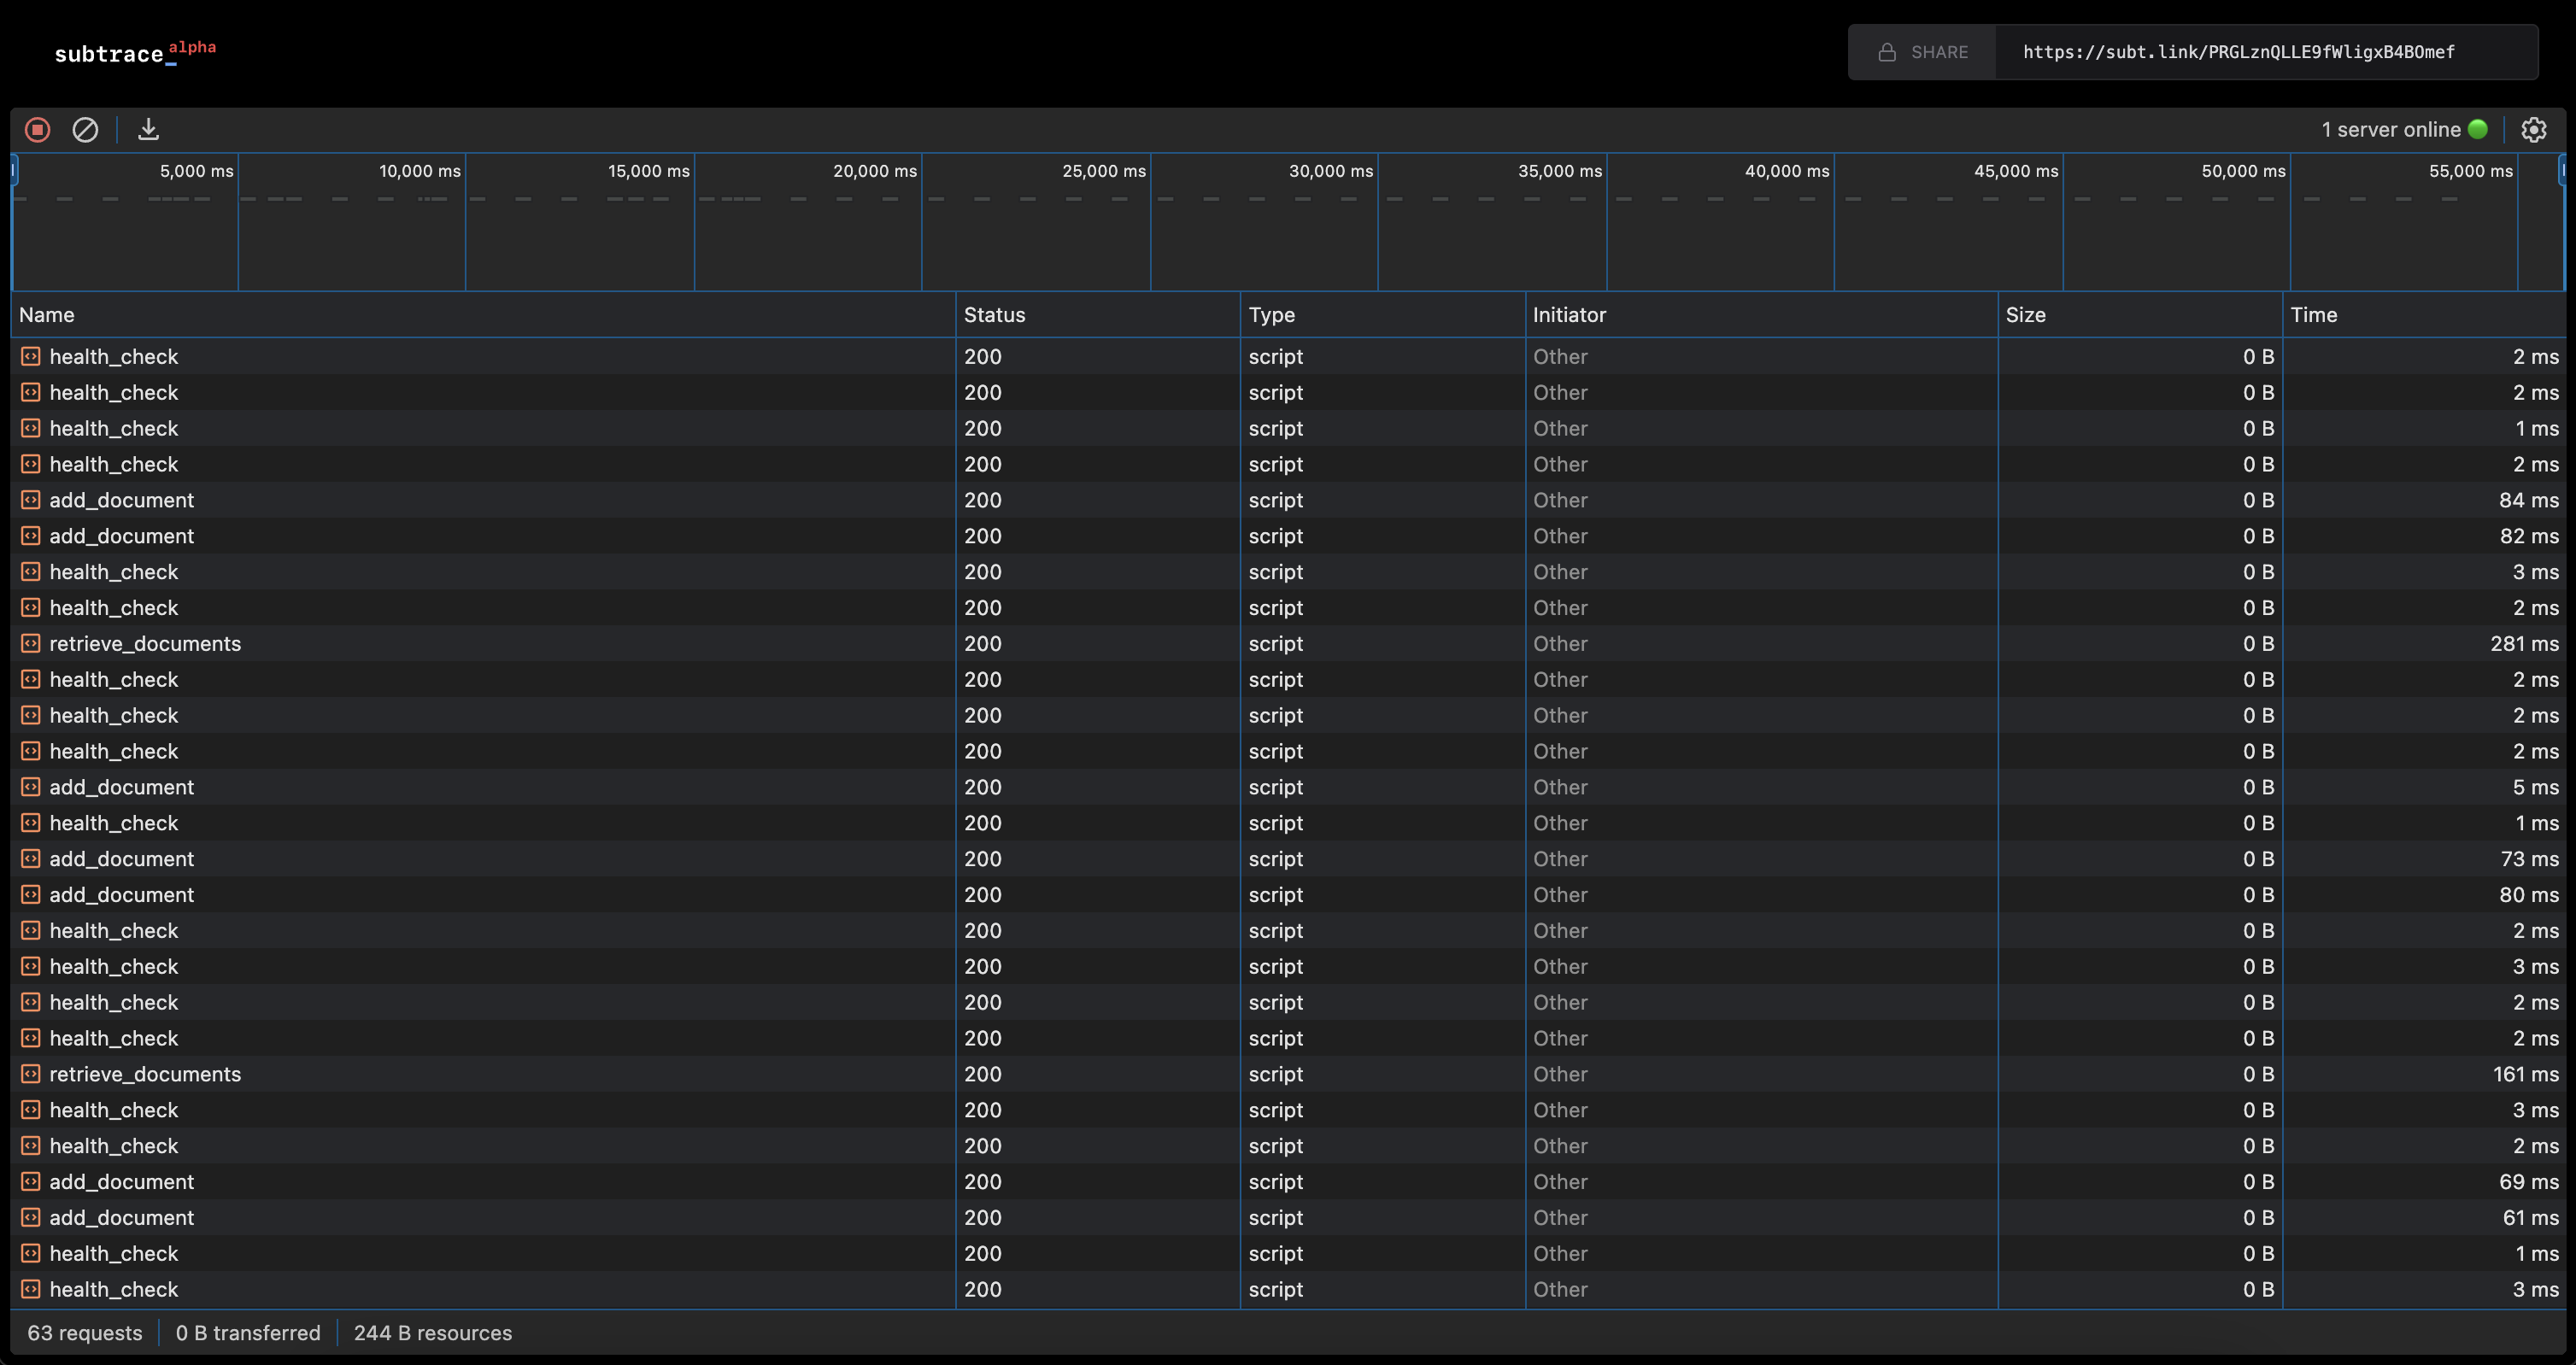Click the '63 requests' status text
This screenshot has width=2576, height=1365.
click(x=85, y=1333)
